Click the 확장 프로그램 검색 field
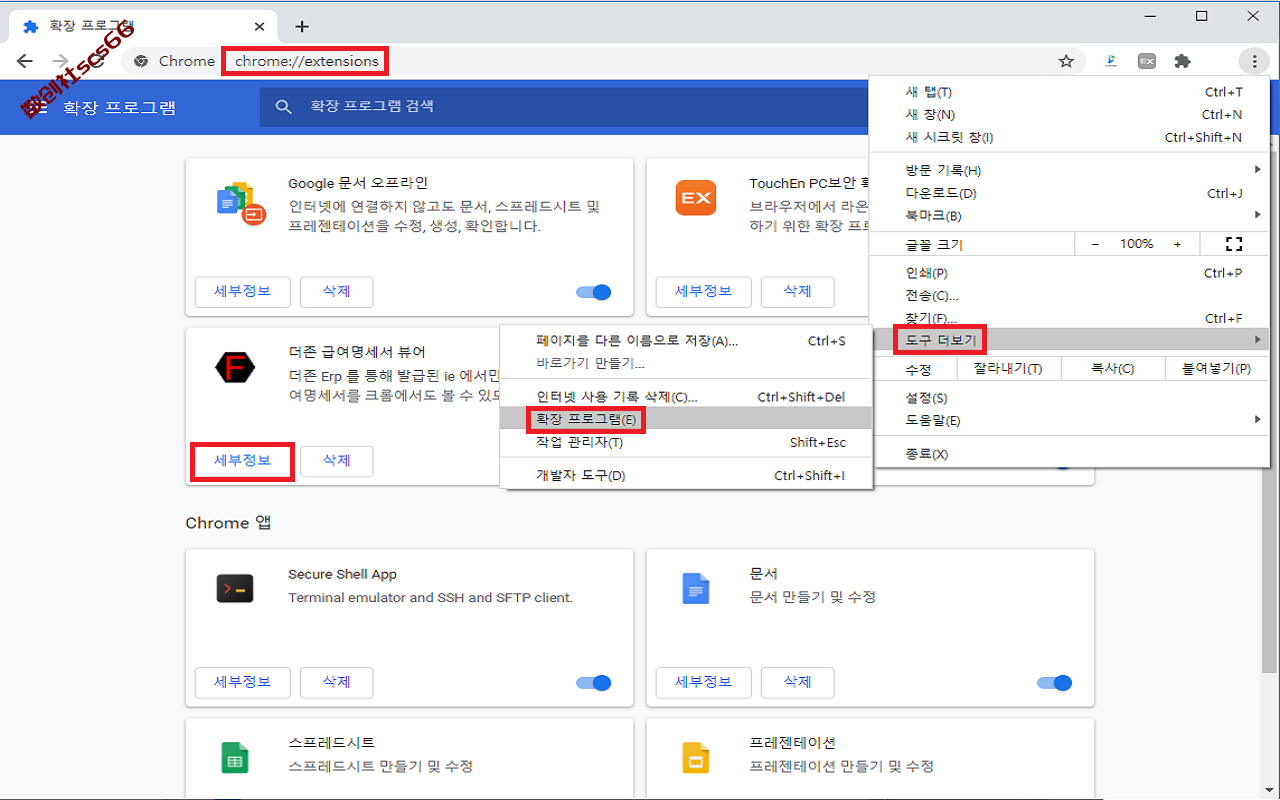Screen dimensions: 1280x800 click(565, 106)
